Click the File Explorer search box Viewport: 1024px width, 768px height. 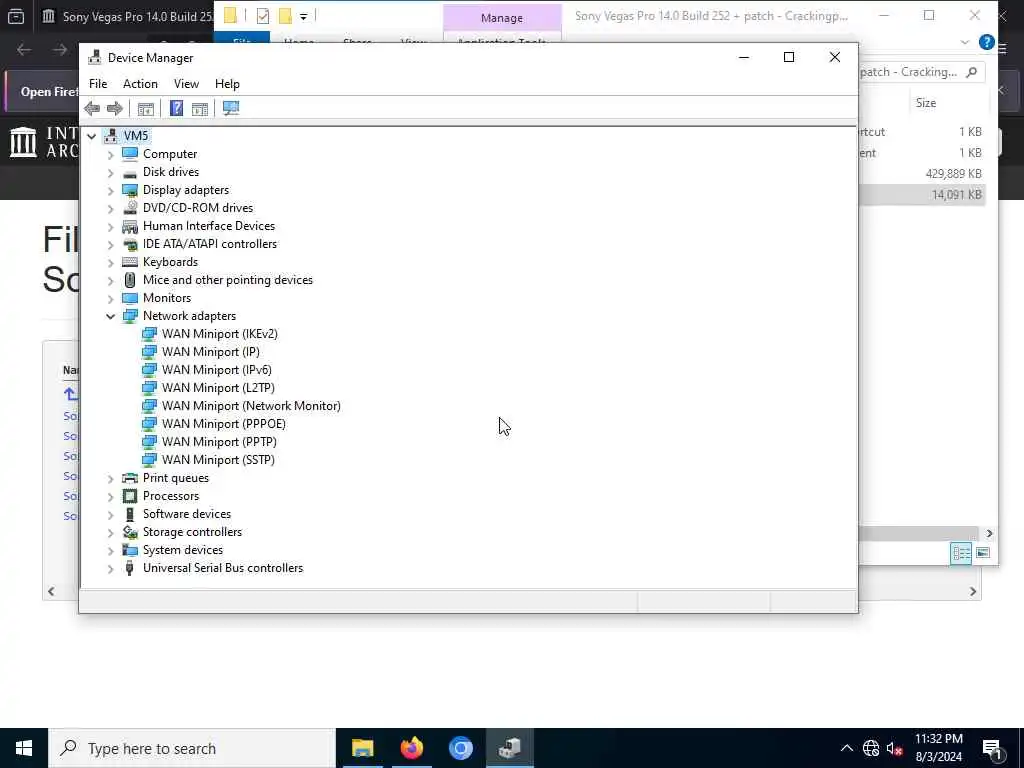[x=921, y=72]
